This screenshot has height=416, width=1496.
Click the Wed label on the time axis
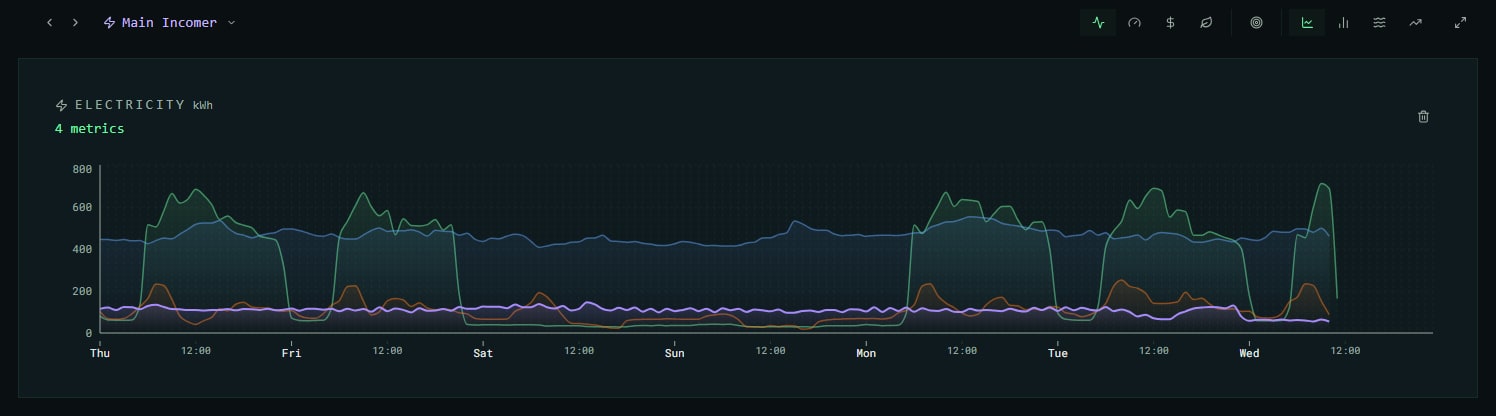pos(1249,353)
